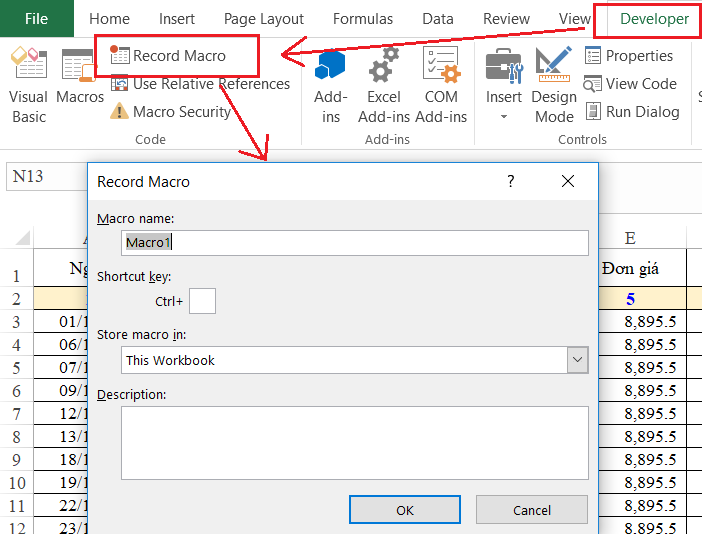Click cell with blue number 5

[x=642, y=298]
